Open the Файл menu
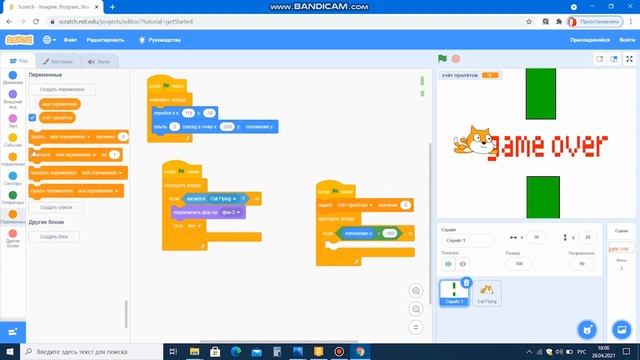 click(70, 40)
